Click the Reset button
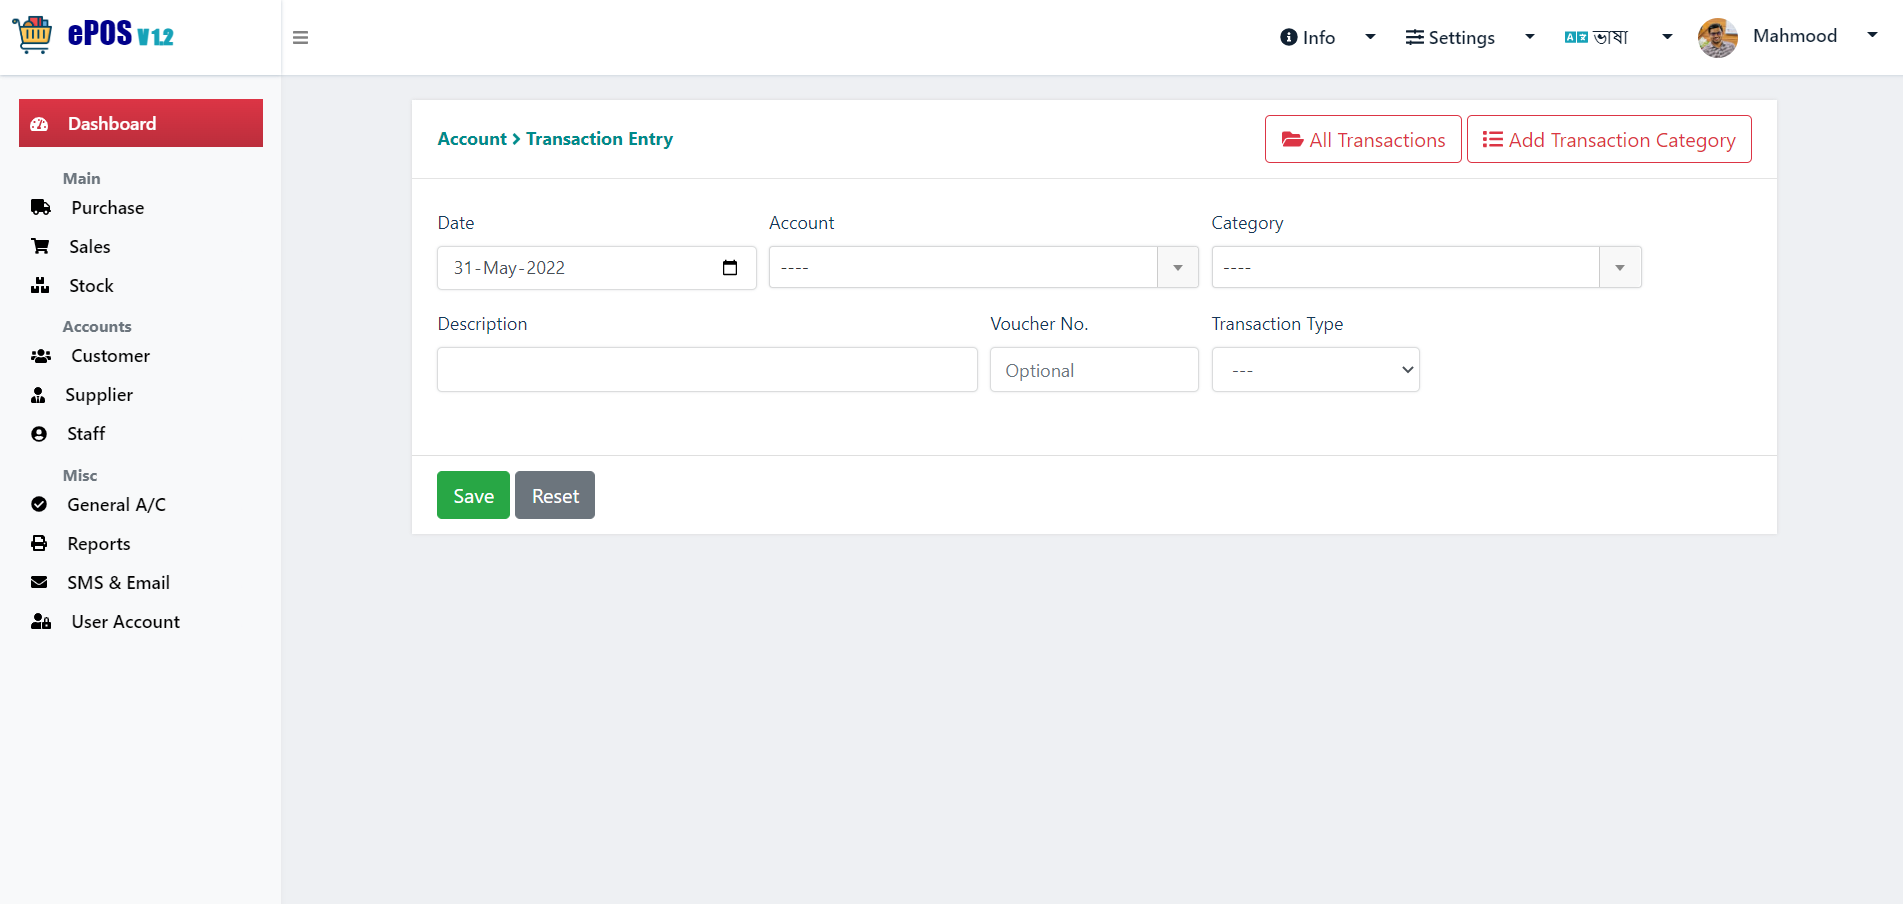This screenshot has height=904, width=1903. pos(555,495)
